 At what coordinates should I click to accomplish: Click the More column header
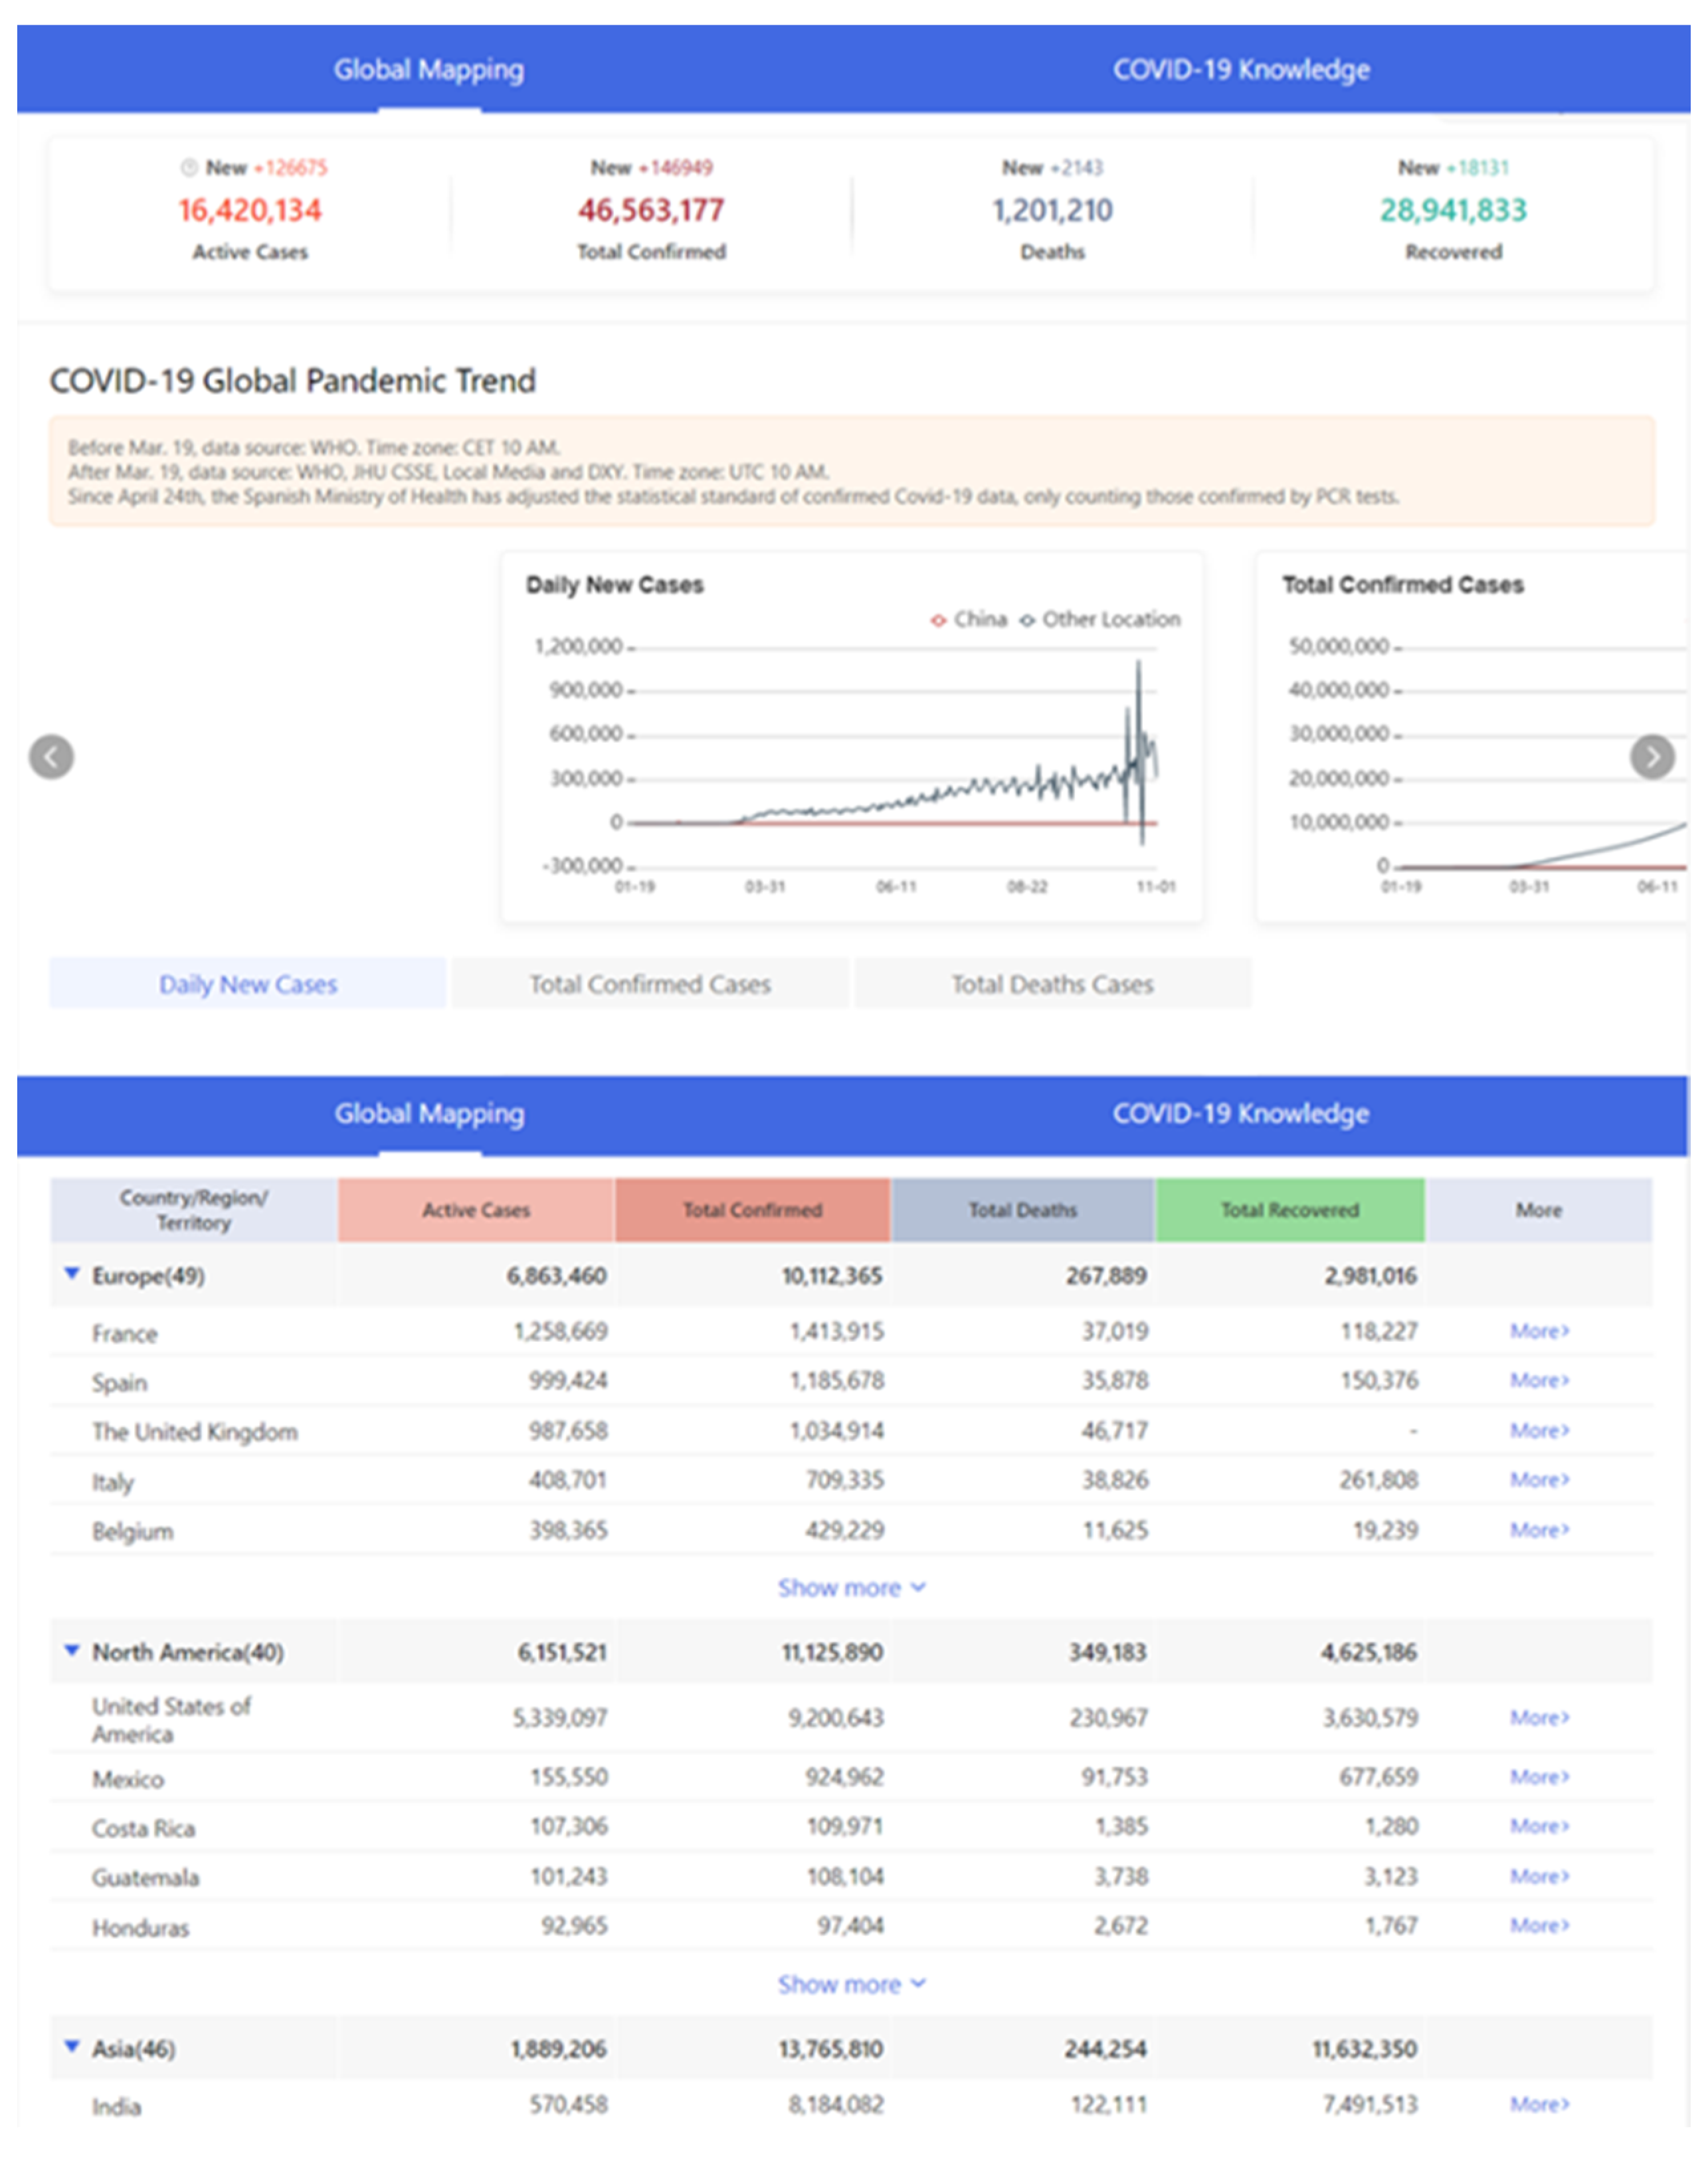coord(1539,1210)
